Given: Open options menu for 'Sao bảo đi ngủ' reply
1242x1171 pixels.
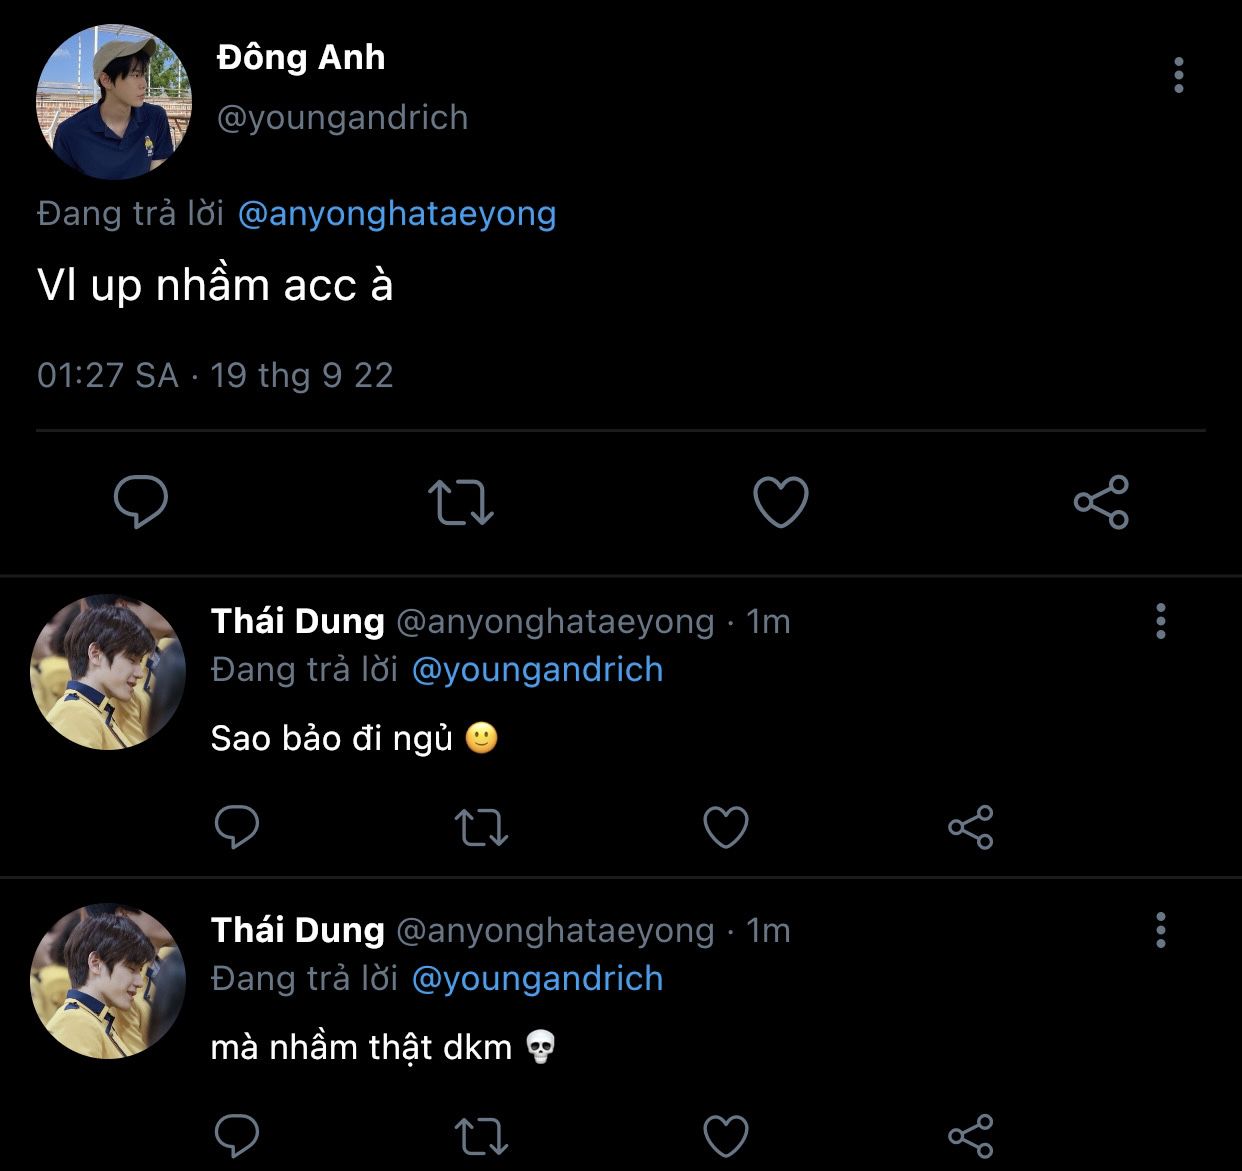Looking at the screenshot, I should pos(1160,621).
